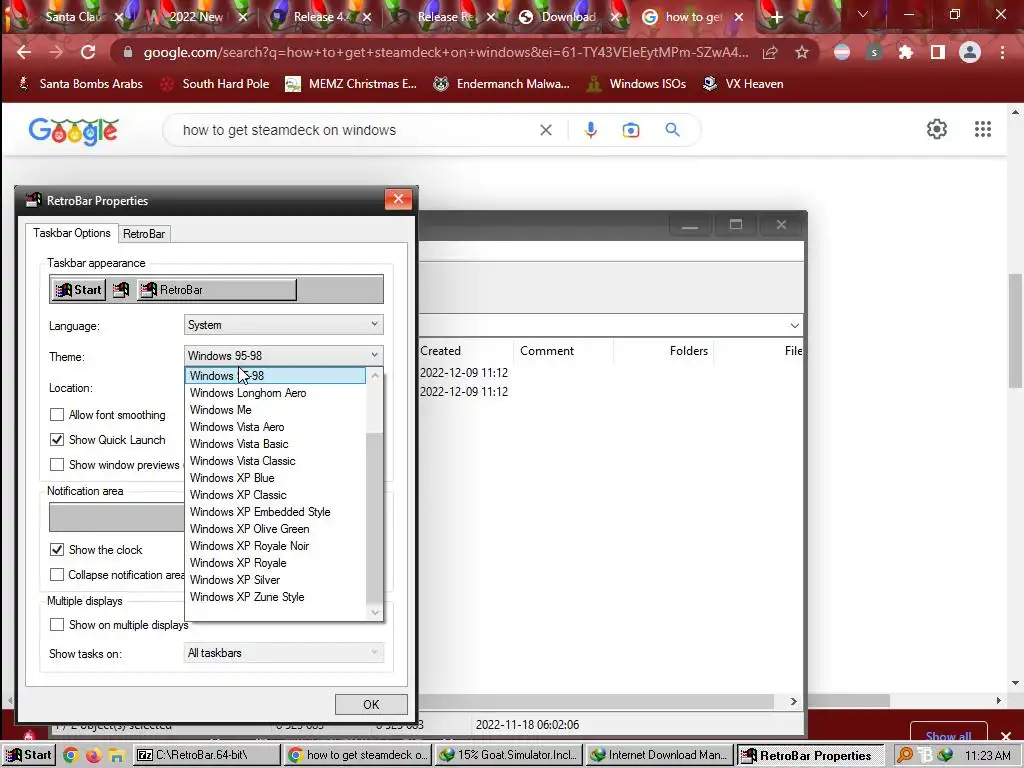Open Chrome three-dot menu
The image size is (1024, 768).
tap(1002, 53)
